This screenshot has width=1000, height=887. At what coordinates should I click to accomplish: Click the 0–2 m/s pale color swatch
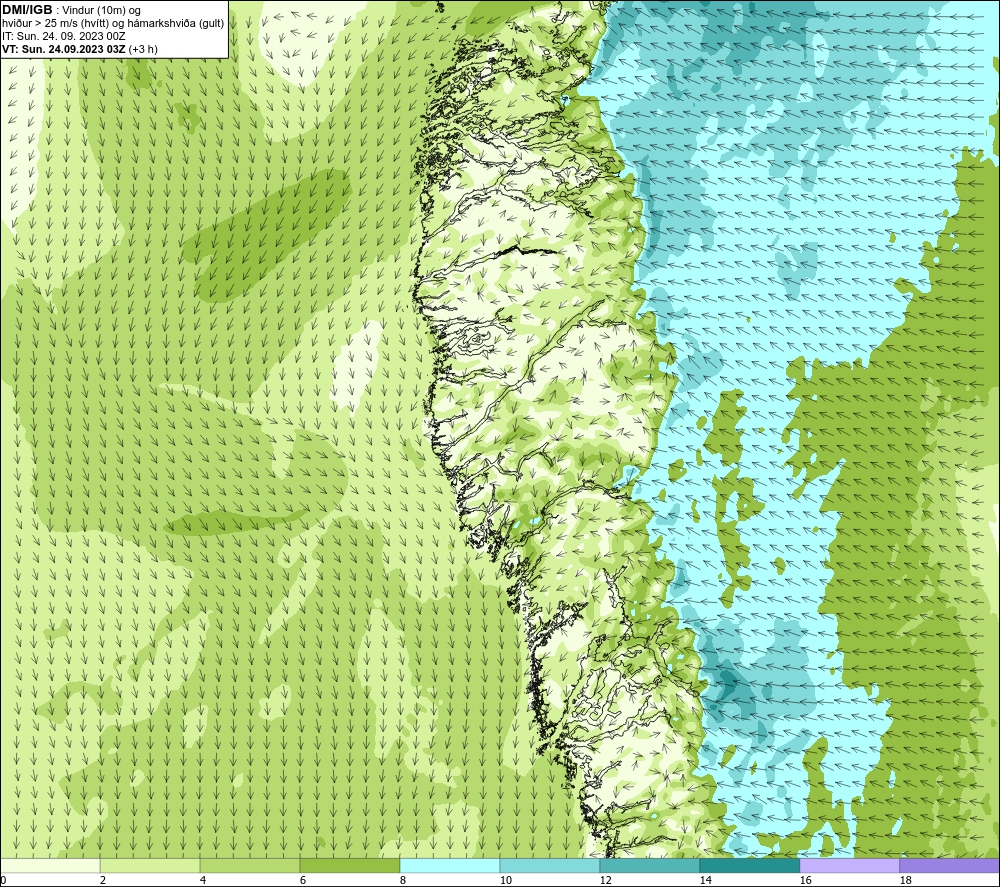[50, 865]
